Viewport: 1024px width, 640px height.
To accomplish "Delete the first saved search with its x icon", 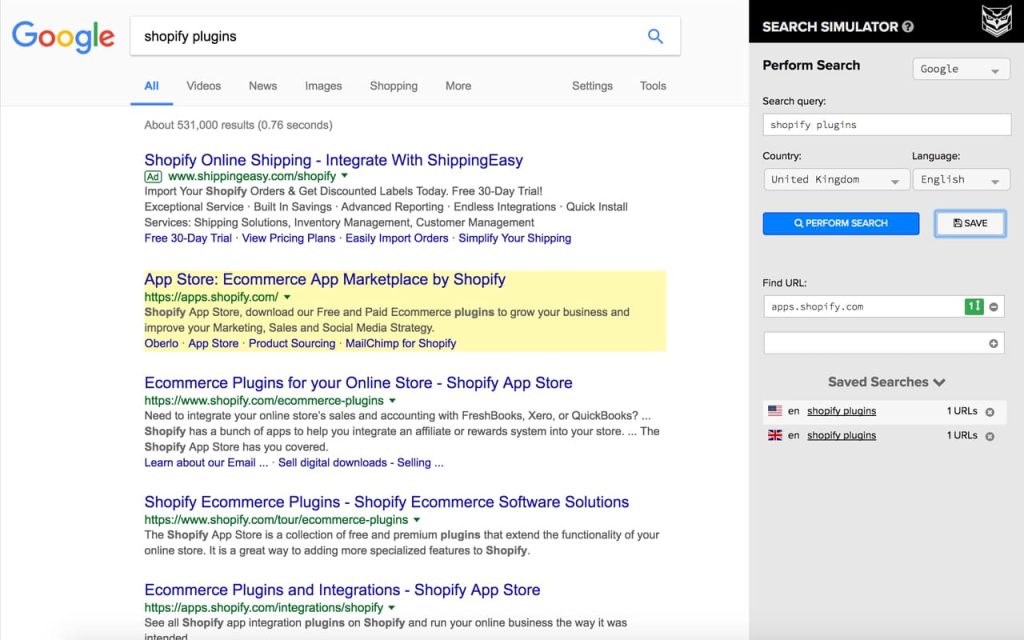I will tap(990, 410).
